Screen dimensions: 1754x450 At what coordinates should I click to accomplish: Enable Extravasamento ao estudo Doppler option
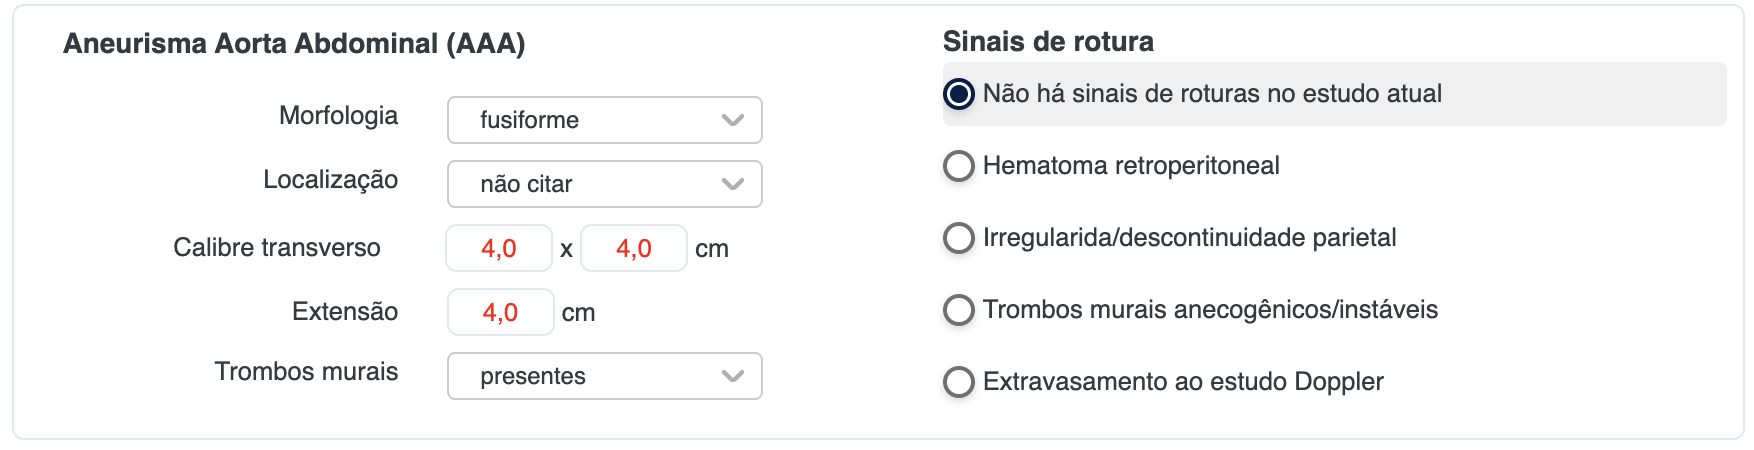(x=959, y=382)
